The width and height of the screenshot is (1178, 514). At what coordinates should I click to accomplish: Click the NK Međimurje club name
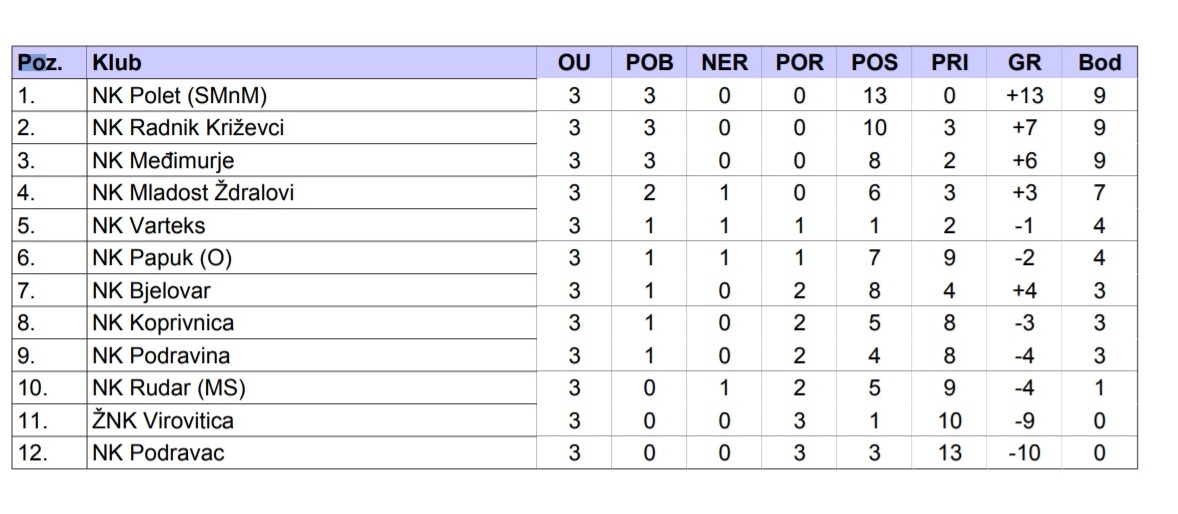(x=163, y=160)
